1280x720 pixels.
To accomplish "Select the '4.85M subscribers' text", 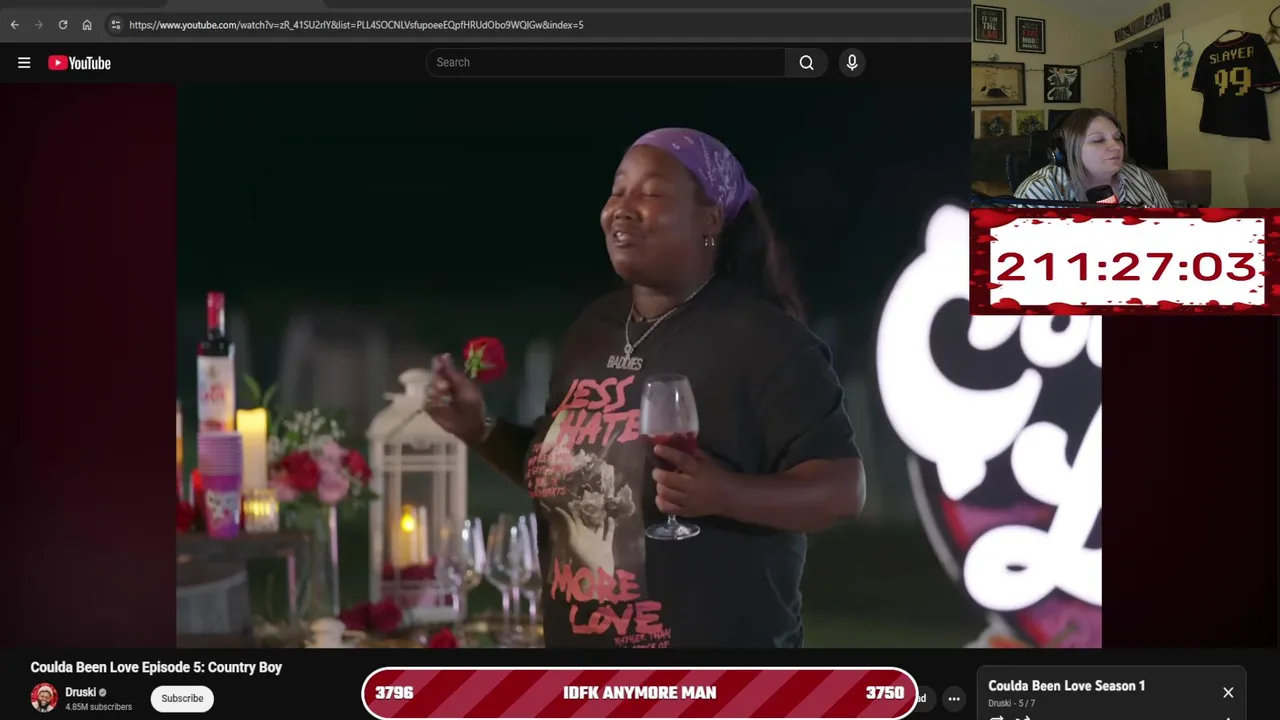I will point(98,707).
